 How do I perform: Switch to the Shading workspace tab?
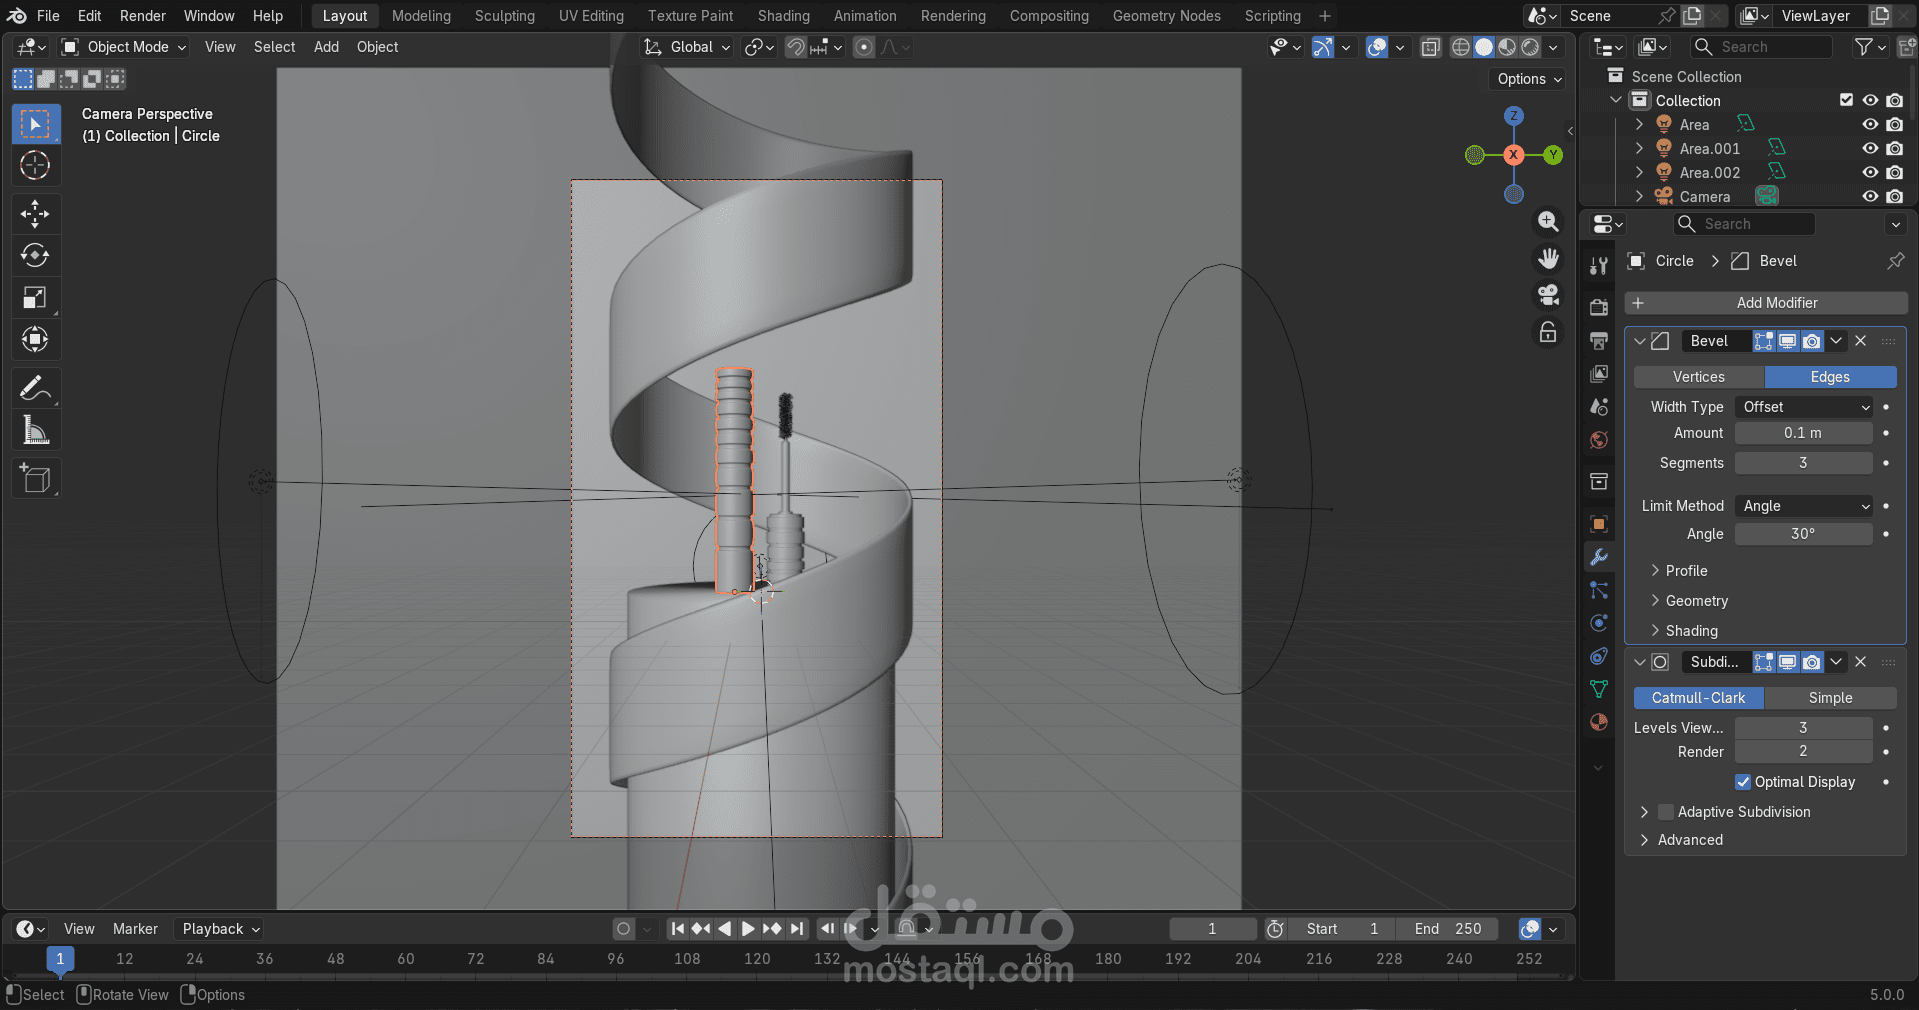pos(783,16)
